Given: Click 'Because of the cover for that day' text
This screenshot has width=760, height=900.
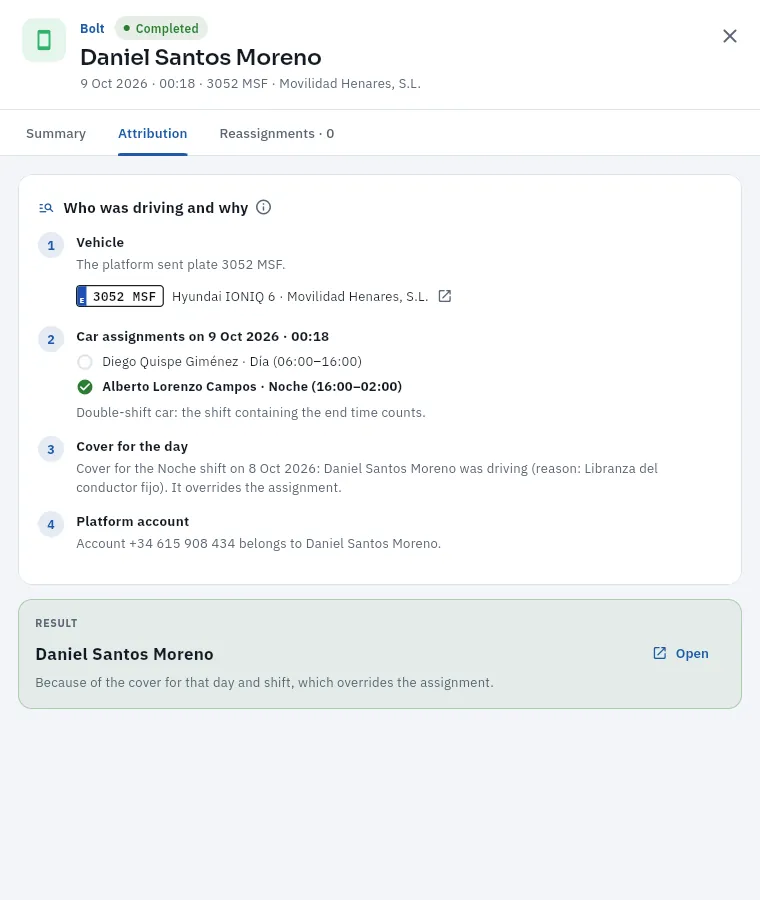Looking at the screenshot, I should [264, 682].
